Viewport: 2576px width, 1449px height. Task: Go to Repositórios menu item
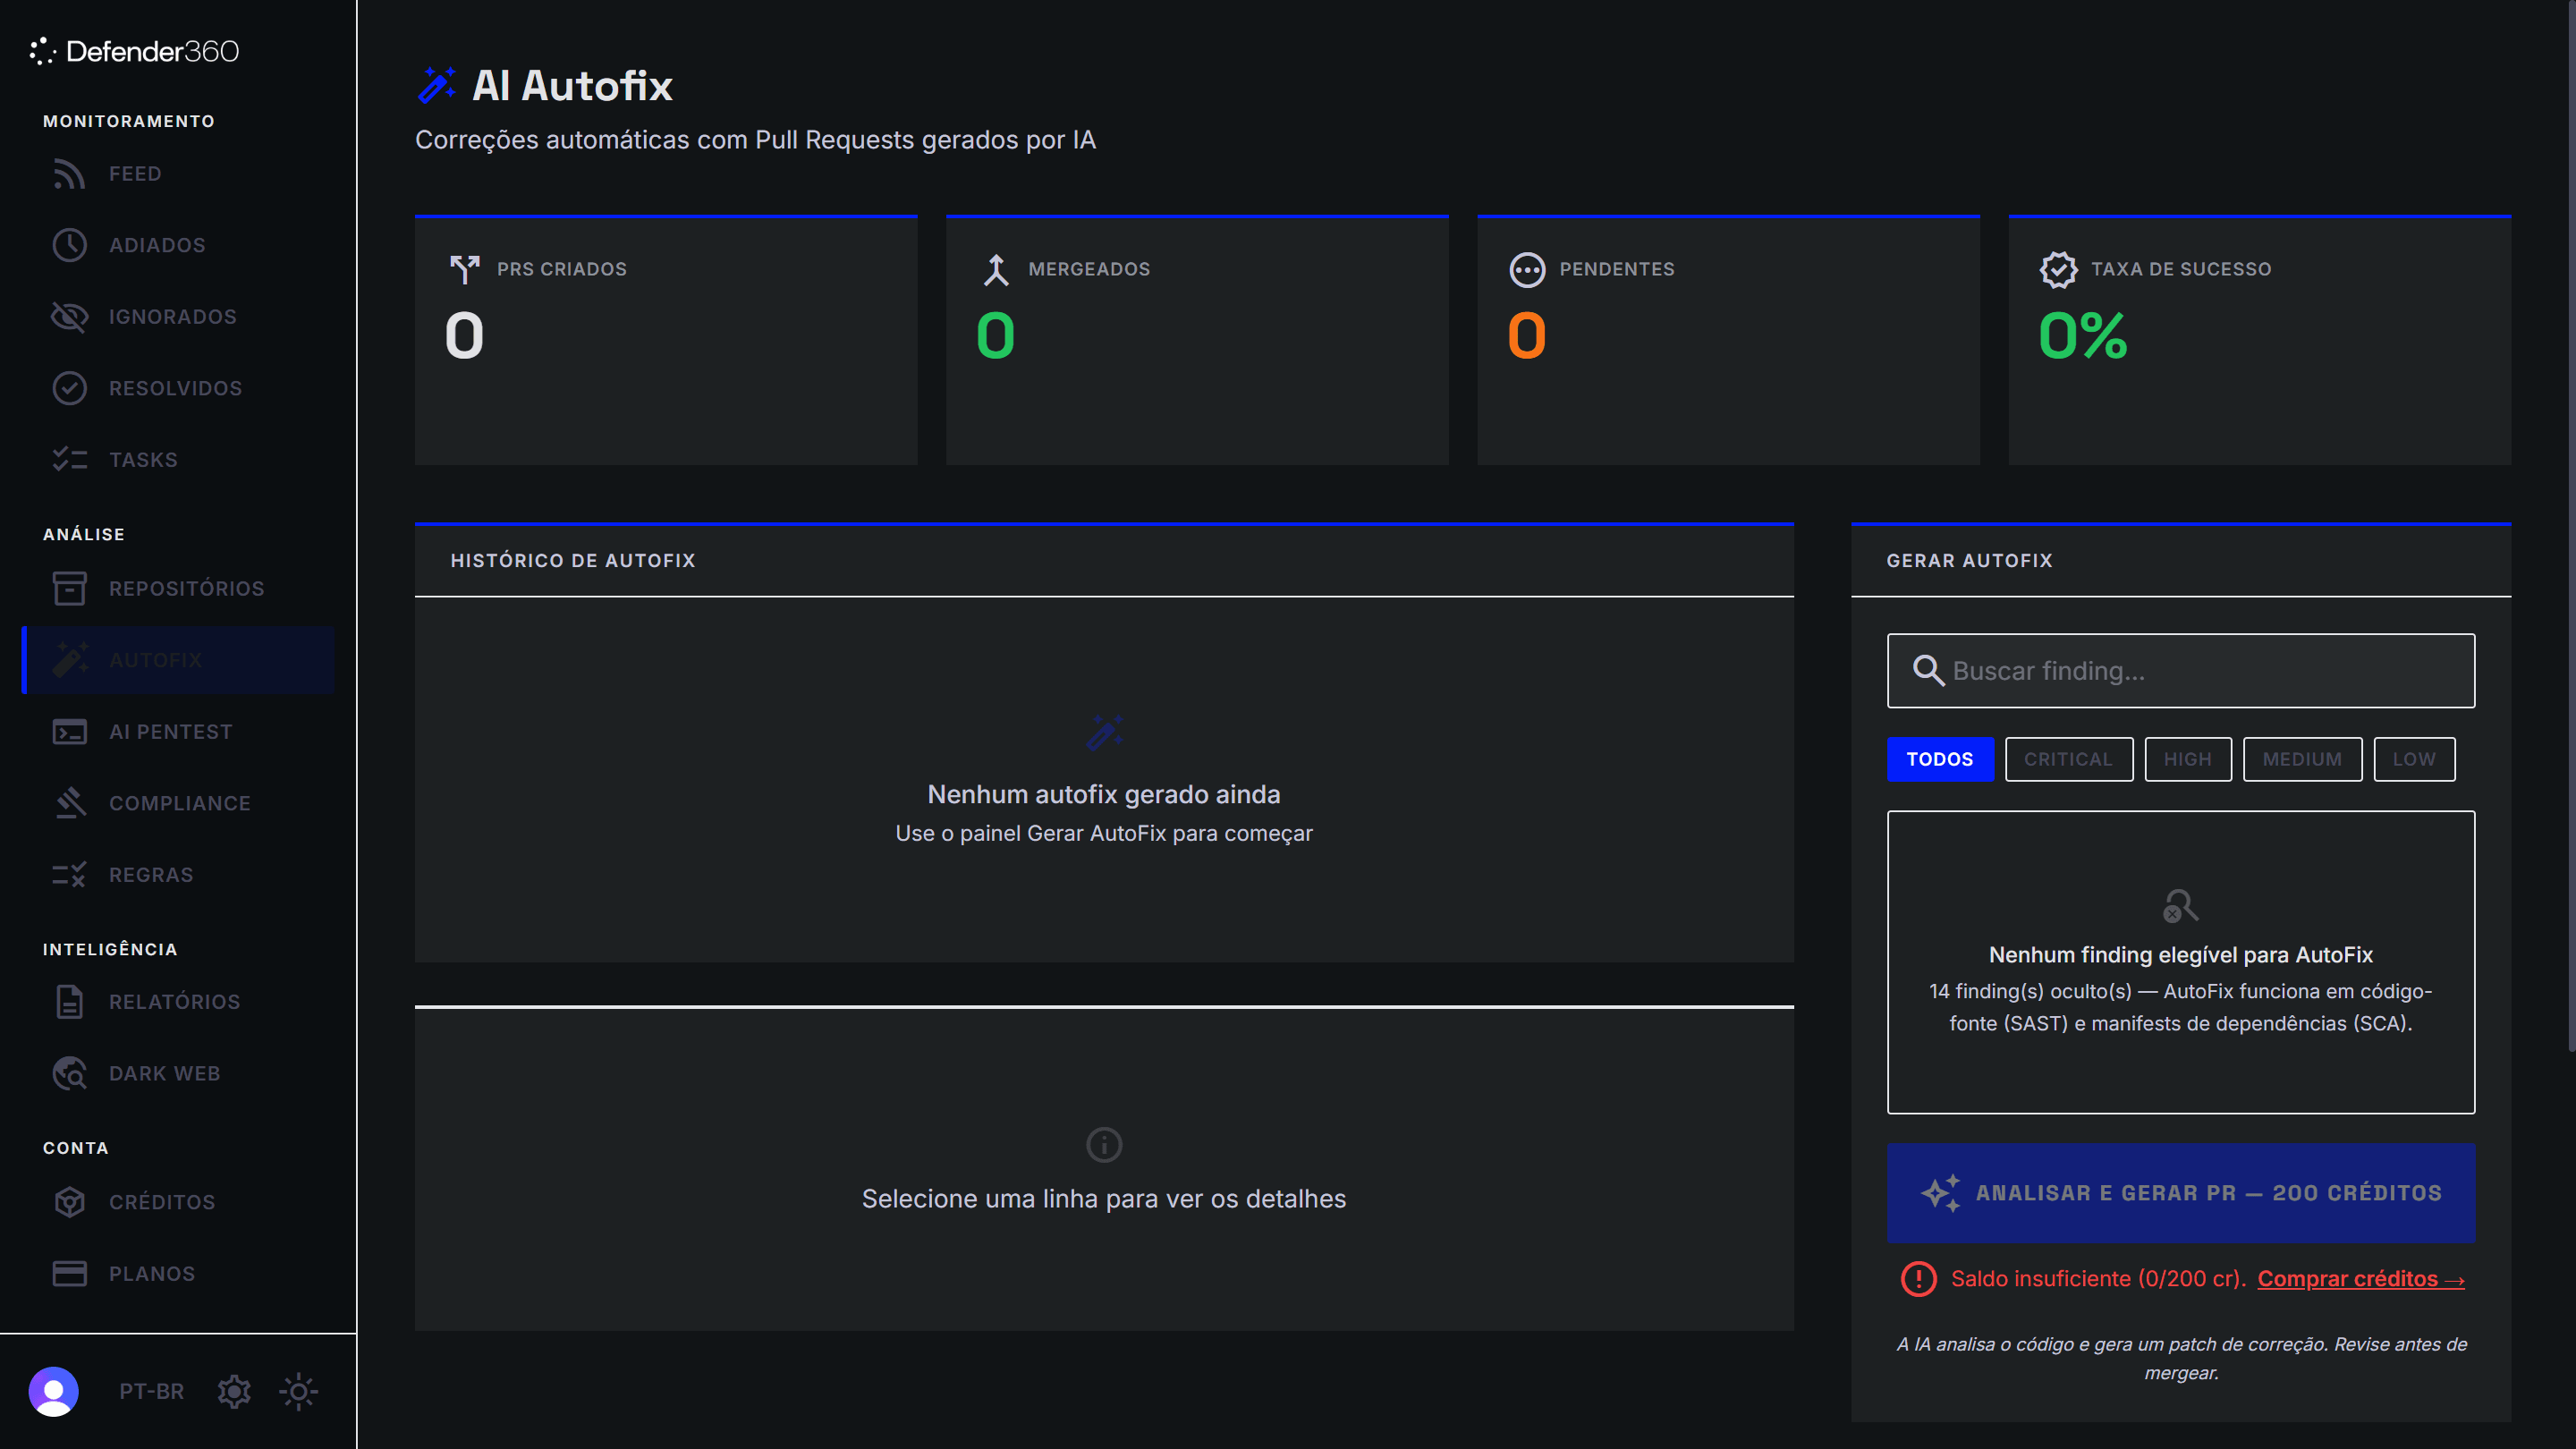pyautogui.click(x=178, y=589)
